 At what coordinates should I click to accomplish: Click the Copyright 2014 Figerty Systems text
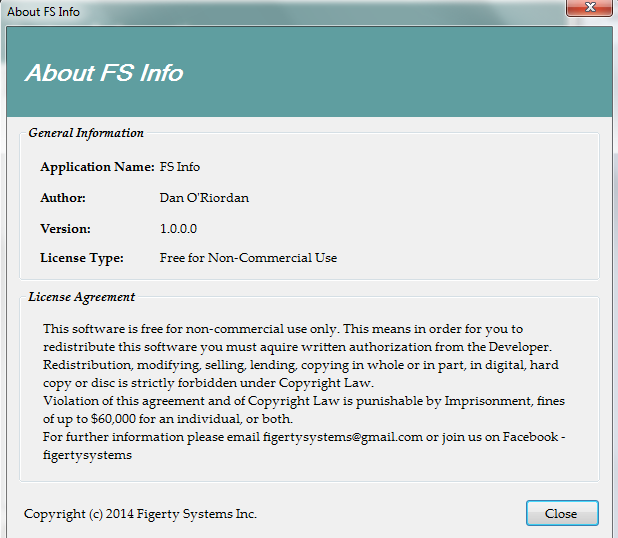(140, 514)
